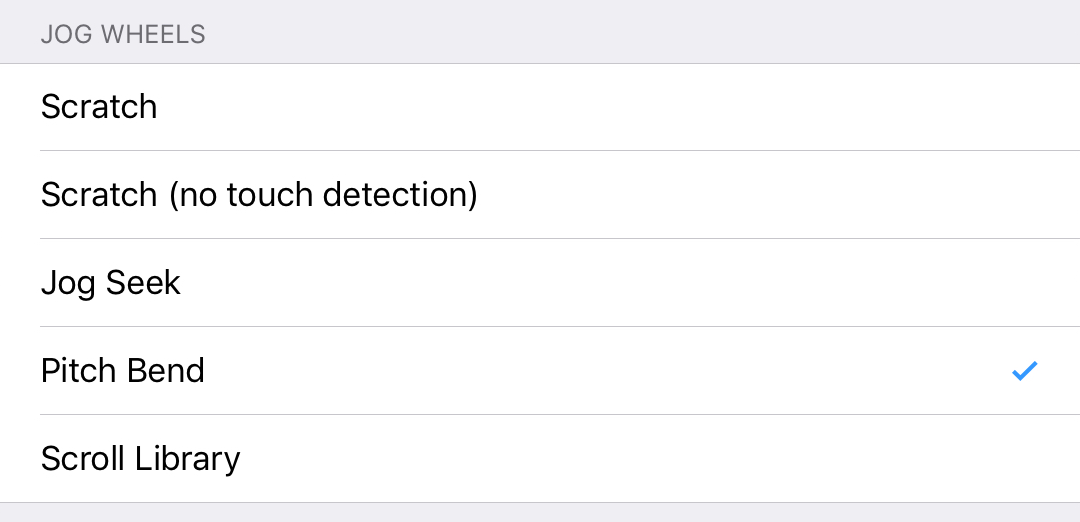Tap the Pitch Bend option
The width and height of the screenshot is (1080, 522).
click(x=540, y=370)
